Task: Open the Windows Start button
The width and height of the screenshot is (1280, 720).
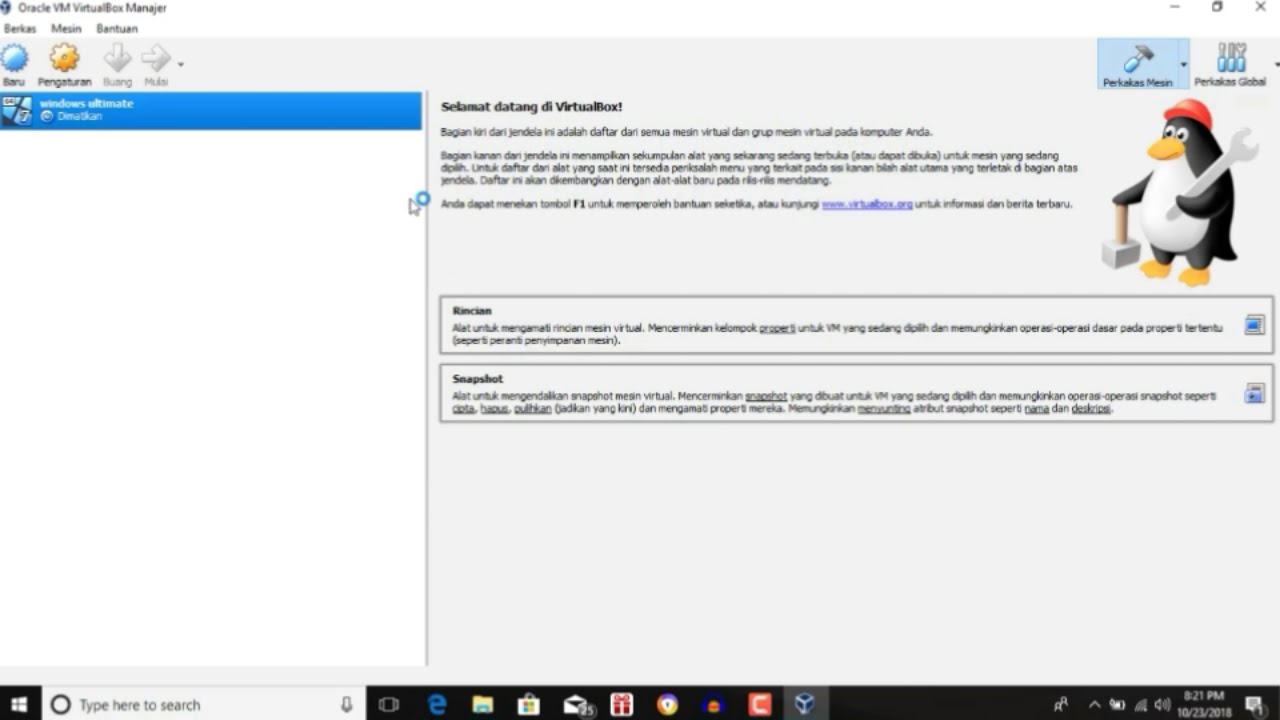Action: coord(20,704)
